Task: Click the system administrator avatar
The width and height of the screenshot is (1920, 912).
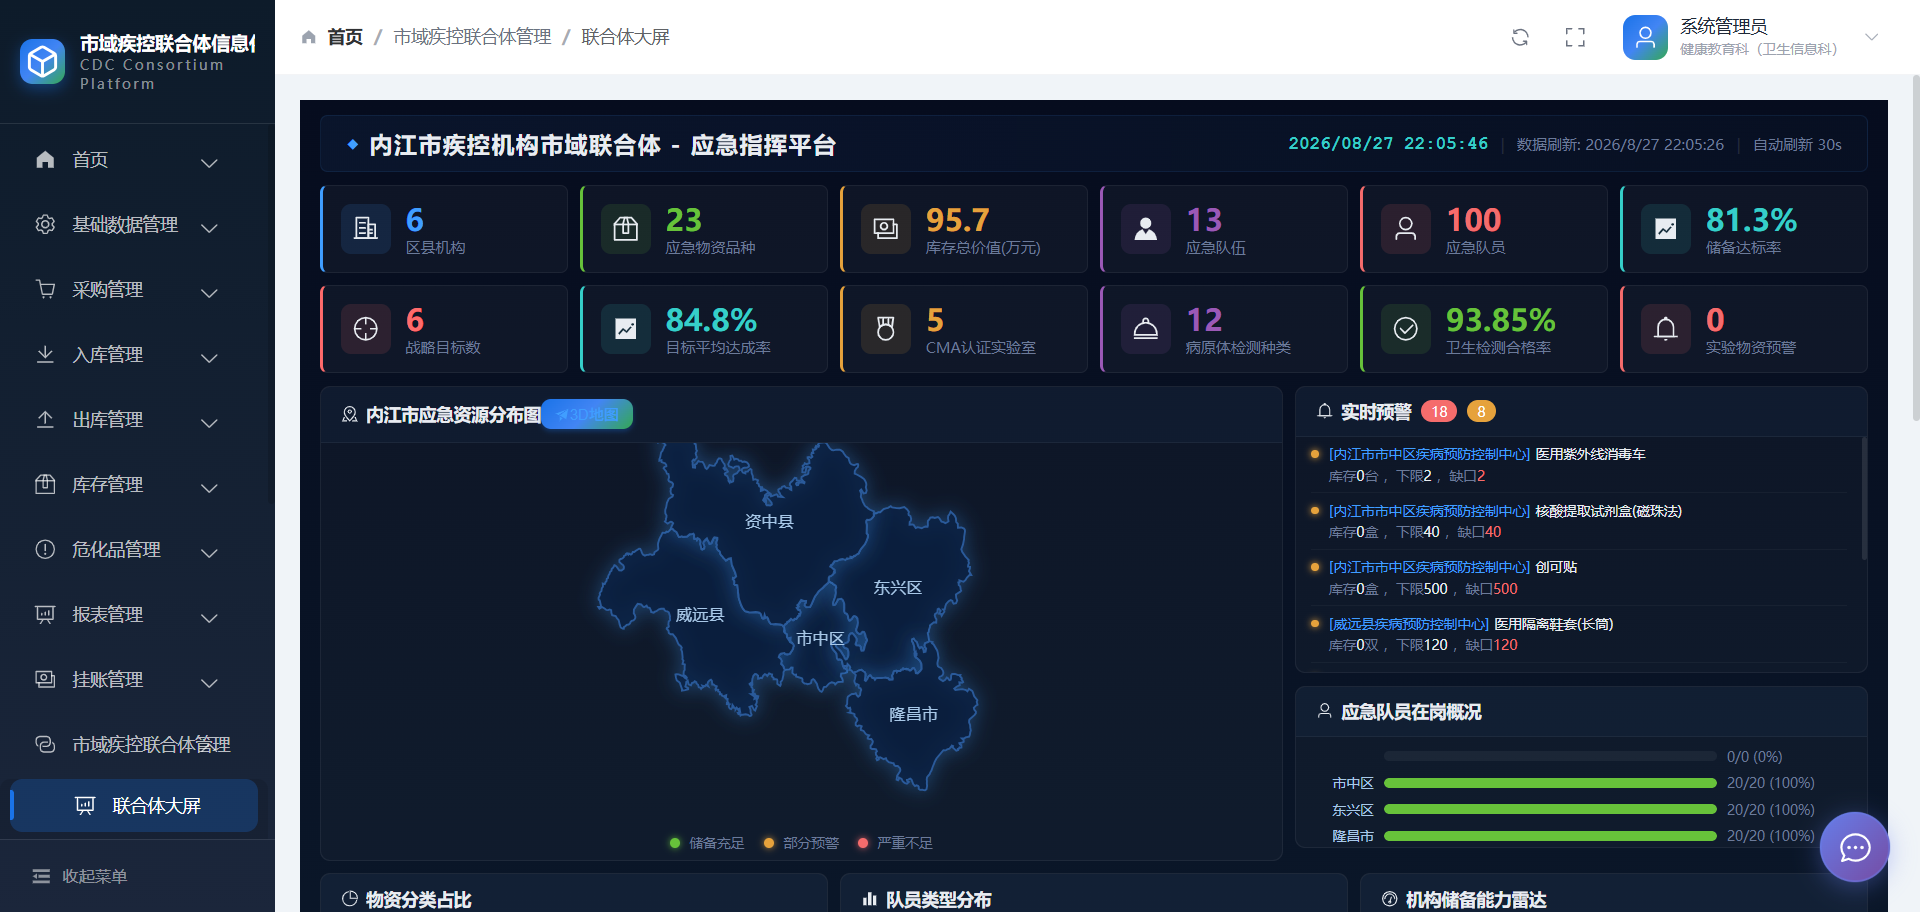Action: (1645, 38)
